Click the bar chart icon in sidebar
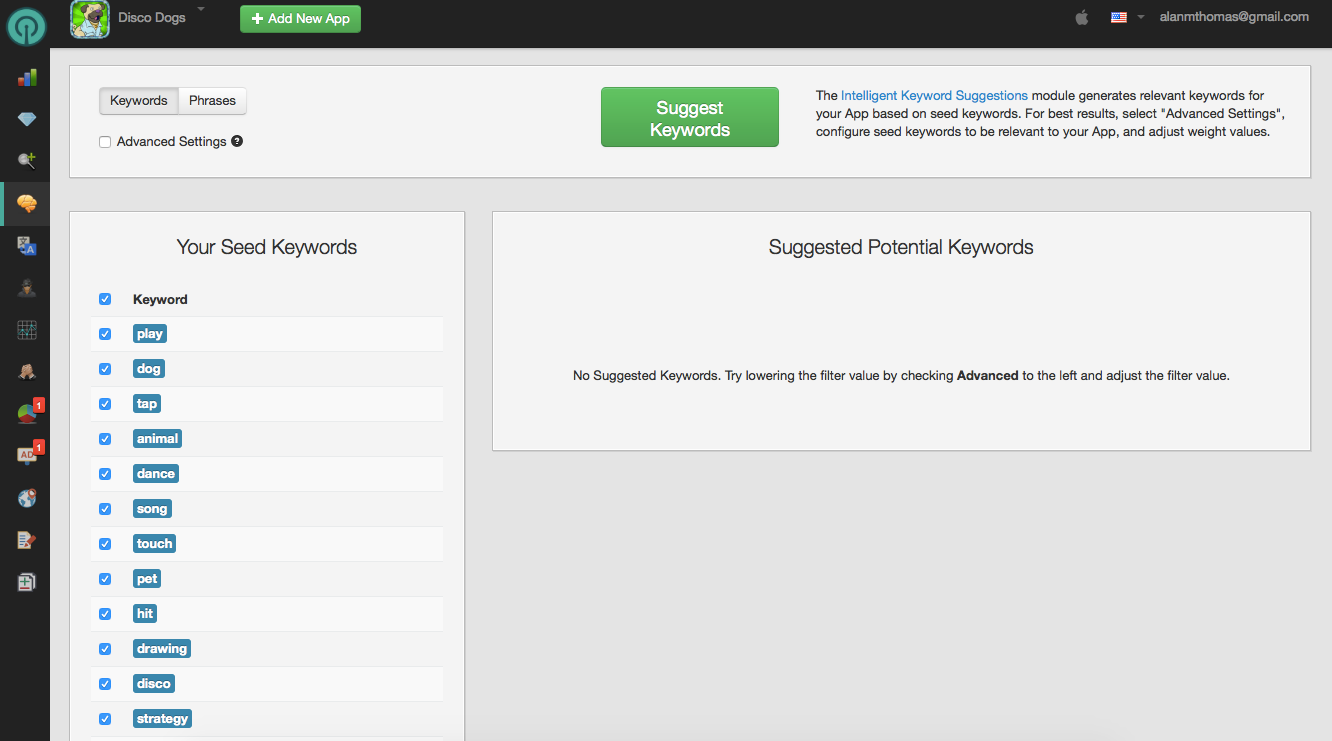 point(27,77)
